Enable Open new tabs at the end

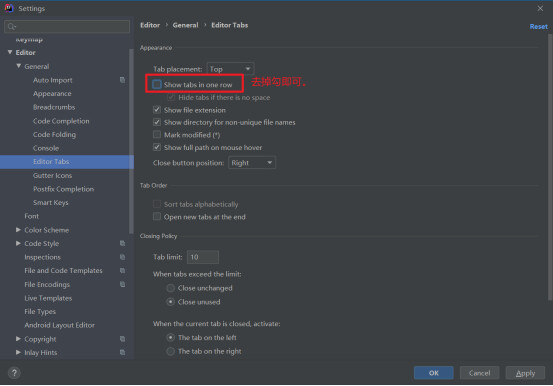coord(157,216)
